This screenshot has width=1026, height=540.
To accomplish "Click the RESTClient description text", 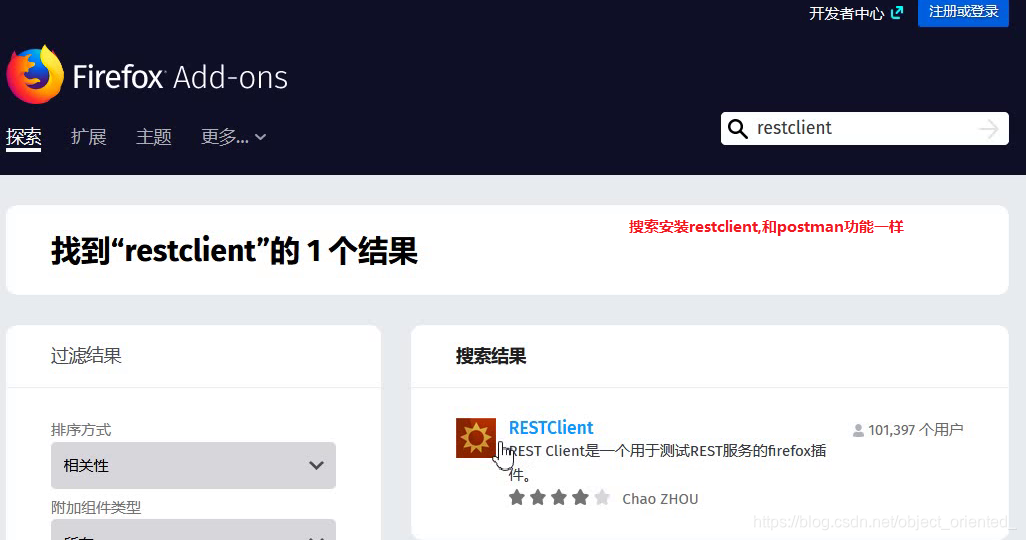I will (x=667, y=462).
